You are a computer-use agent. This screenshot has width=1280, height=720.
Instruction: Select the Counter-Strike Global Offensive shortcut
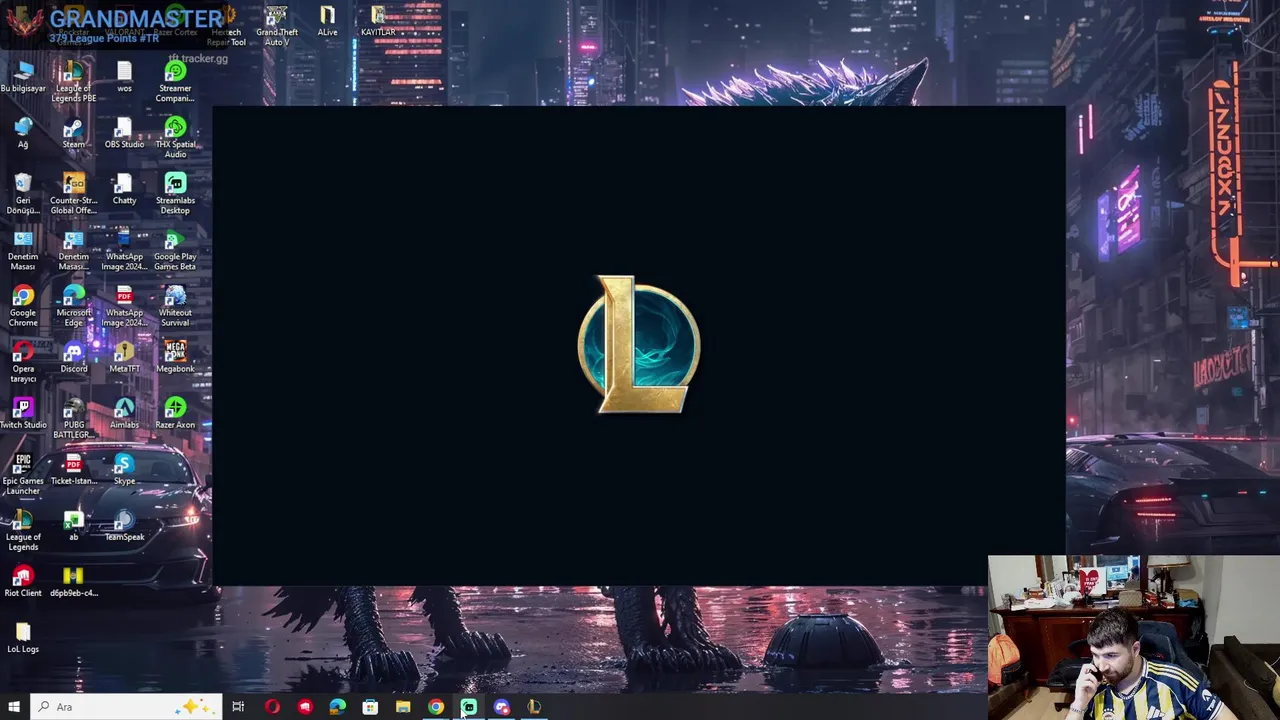74,194
